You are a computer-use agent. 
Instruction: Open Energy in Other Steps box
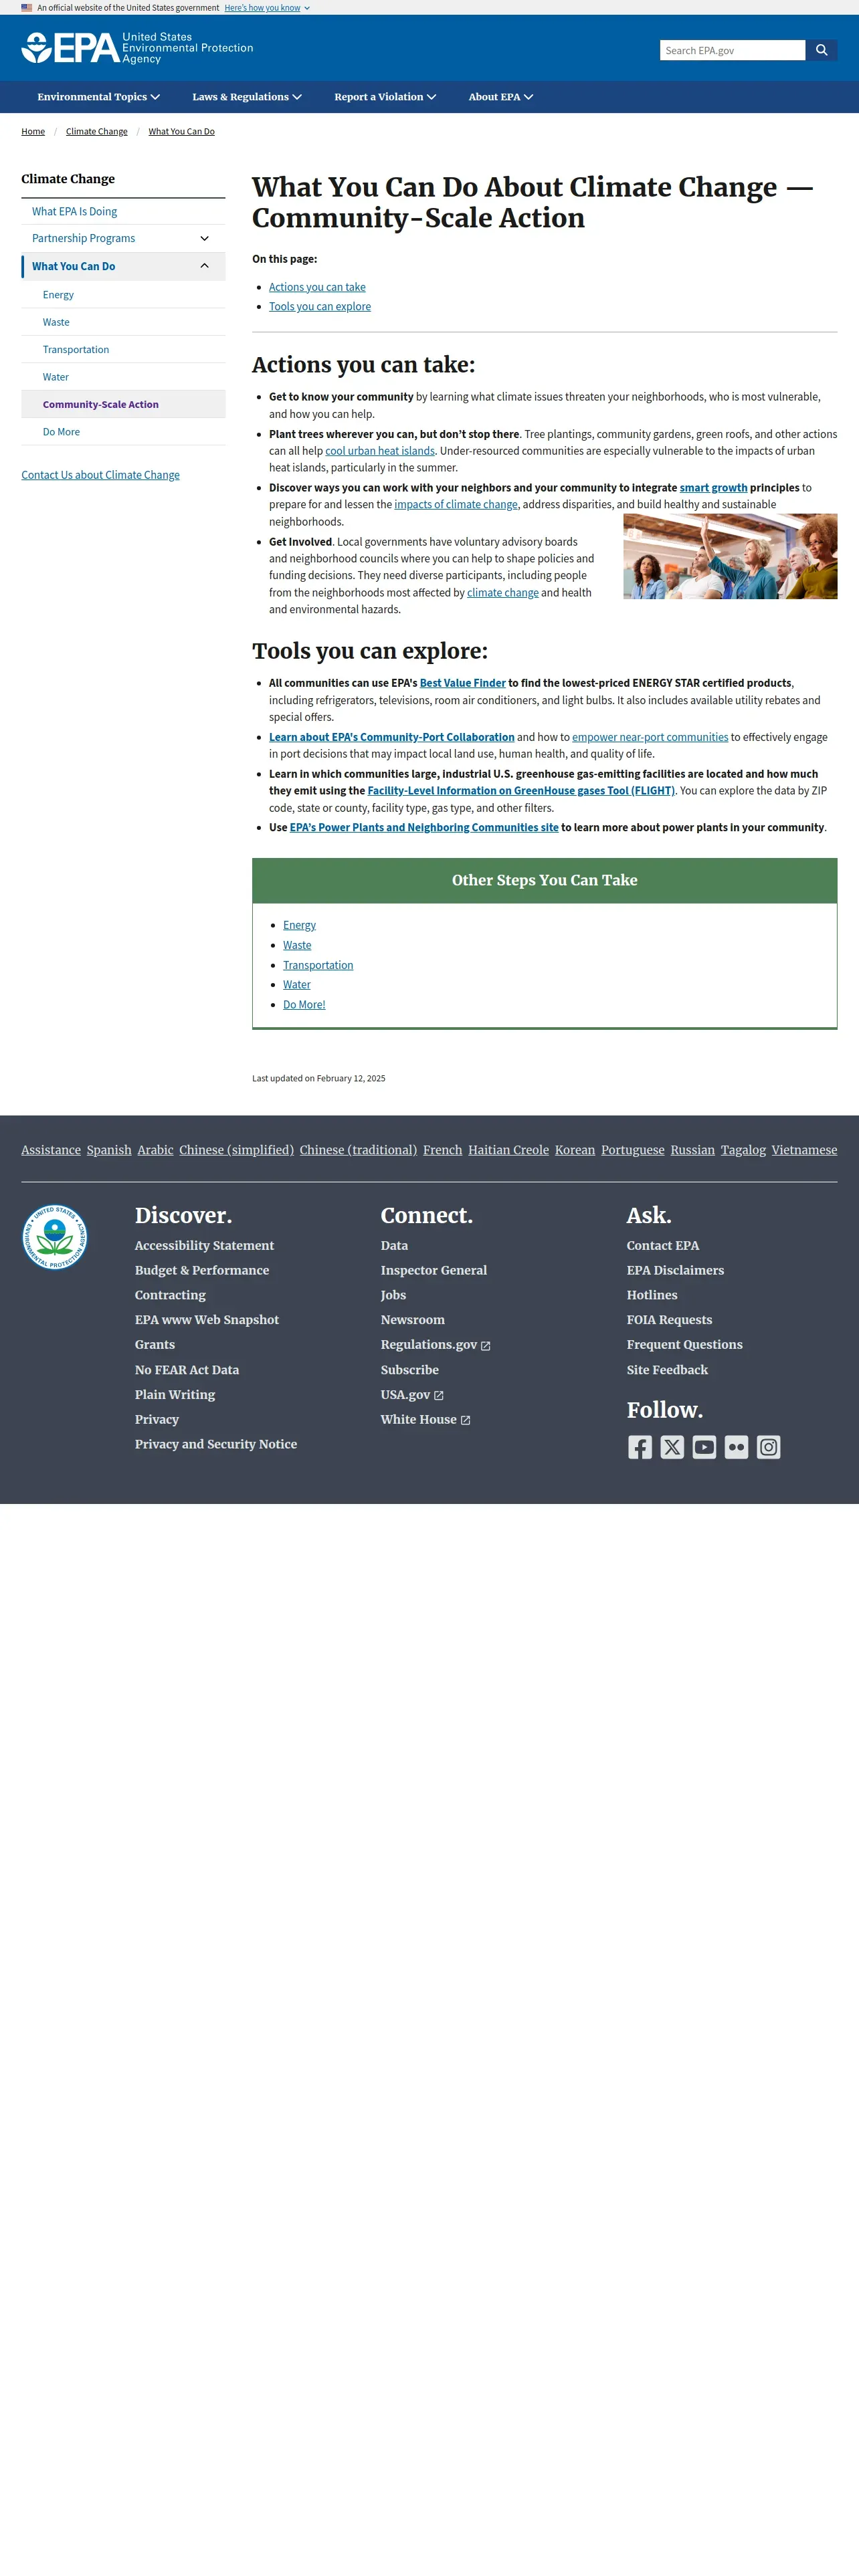(x=299, y=925)
